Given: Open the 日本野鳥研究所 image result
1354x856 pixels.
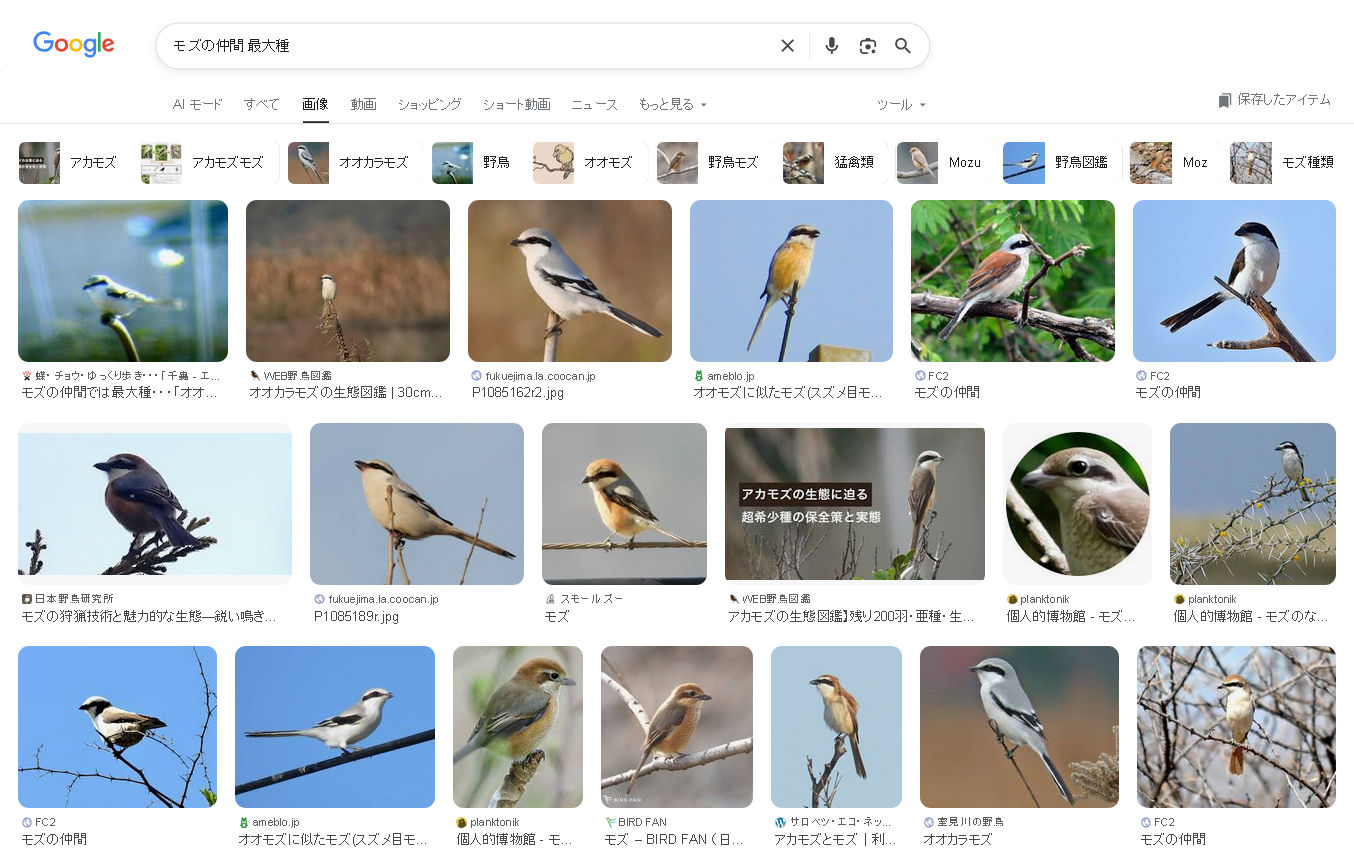Looking at the screenshot, I should [155, 504].
